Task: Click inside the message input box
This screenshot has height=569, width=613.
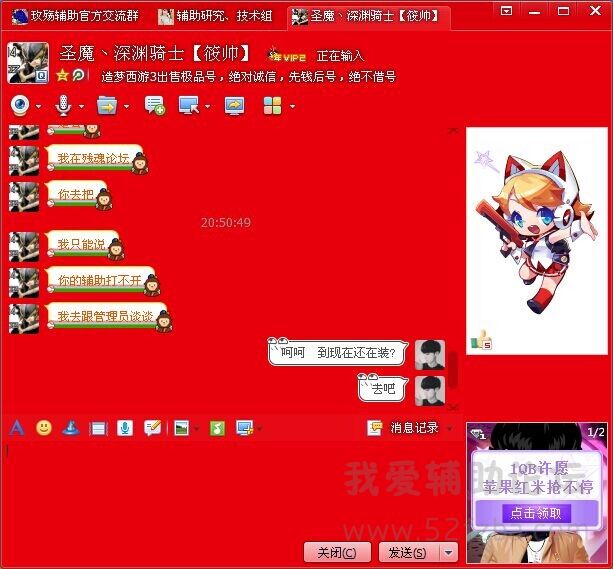Action: pyautogui.click(x=231, y=489)
